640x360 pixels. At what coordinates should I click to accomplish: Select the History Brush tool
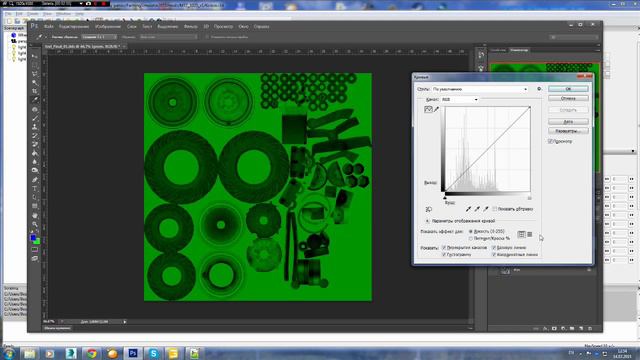pos(35,136)
